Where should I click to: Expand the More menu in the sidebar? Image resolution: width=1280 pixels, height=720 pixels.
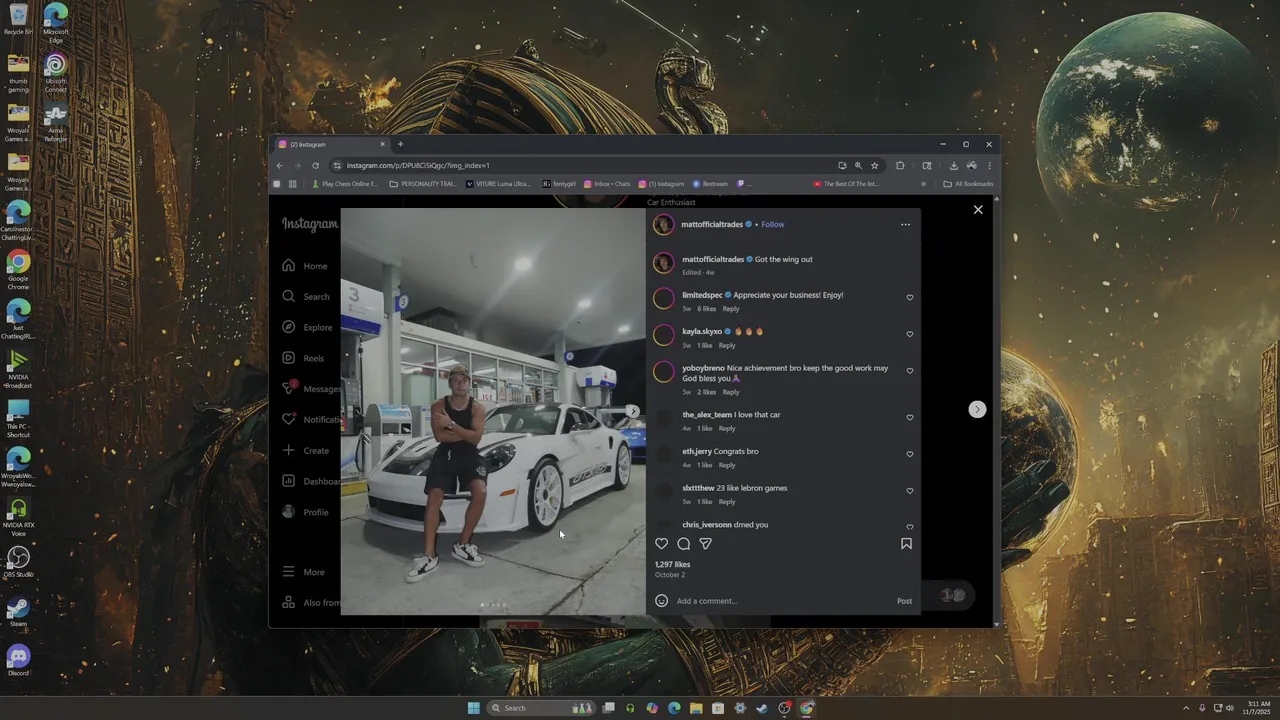click(304, 572)
